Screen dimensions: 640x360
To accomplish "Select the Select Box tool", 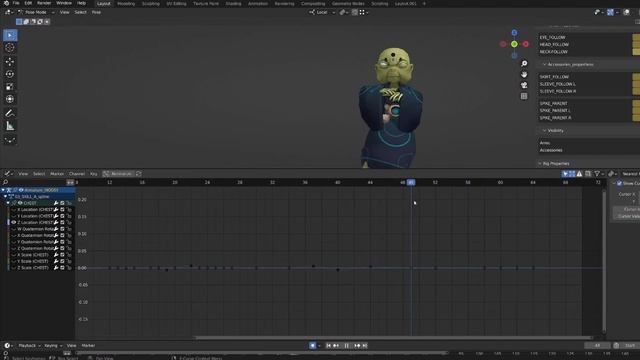I will tap(10, 35).
